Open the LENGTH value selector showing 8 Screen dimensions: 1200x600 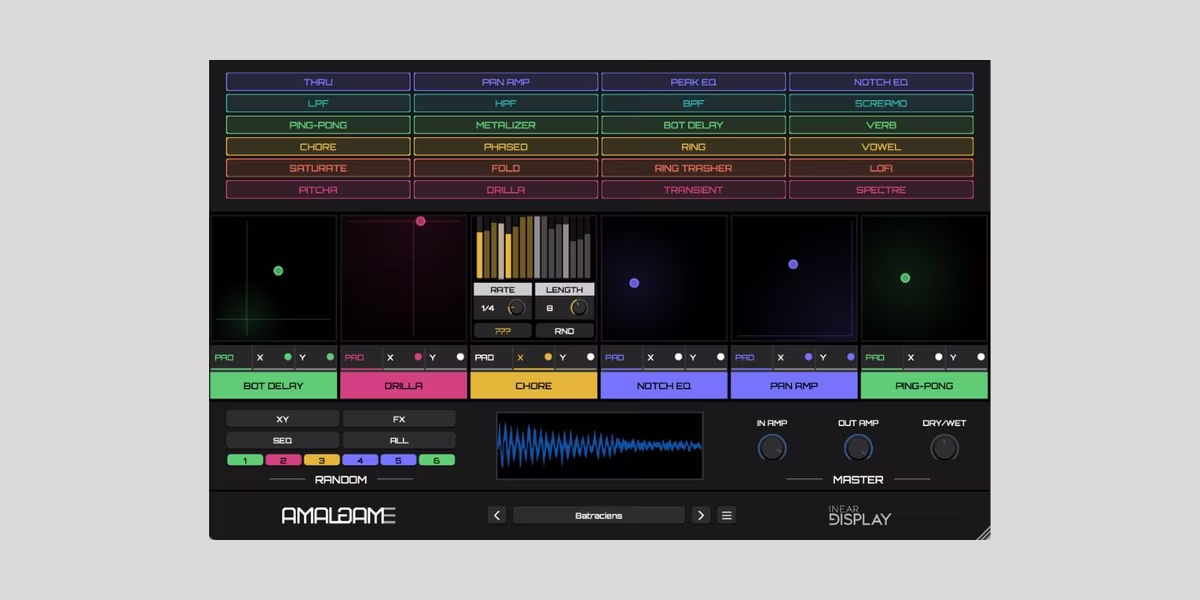[551, 307]
